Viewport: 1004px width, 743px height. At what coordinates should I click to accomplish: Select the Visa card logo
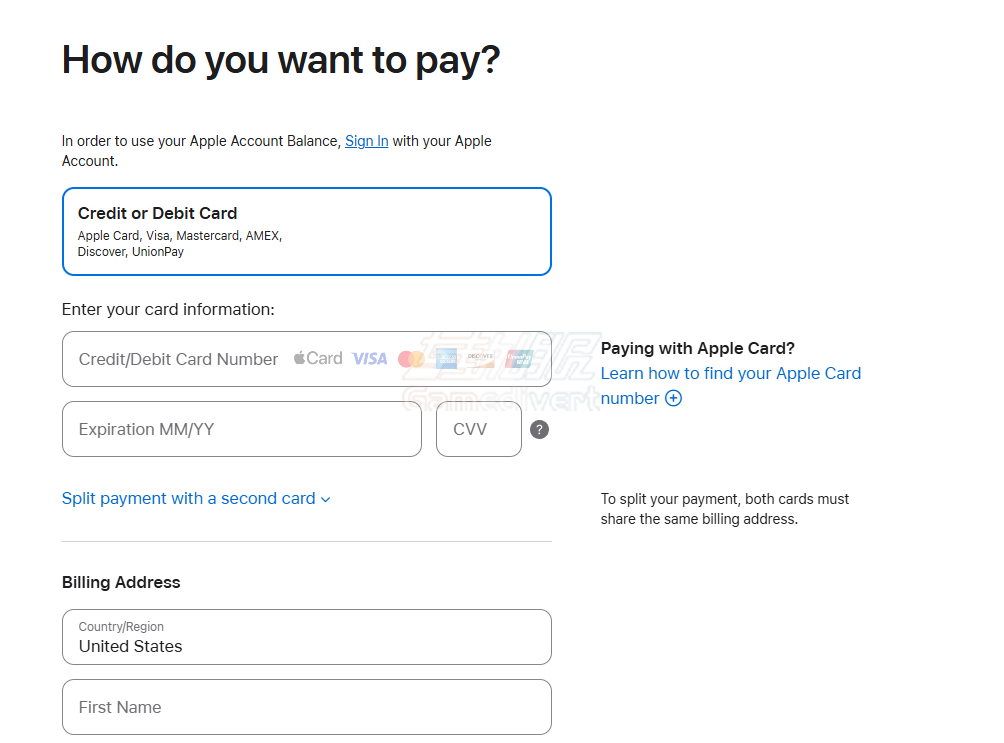pyautogui.click(x=369, y=358)
